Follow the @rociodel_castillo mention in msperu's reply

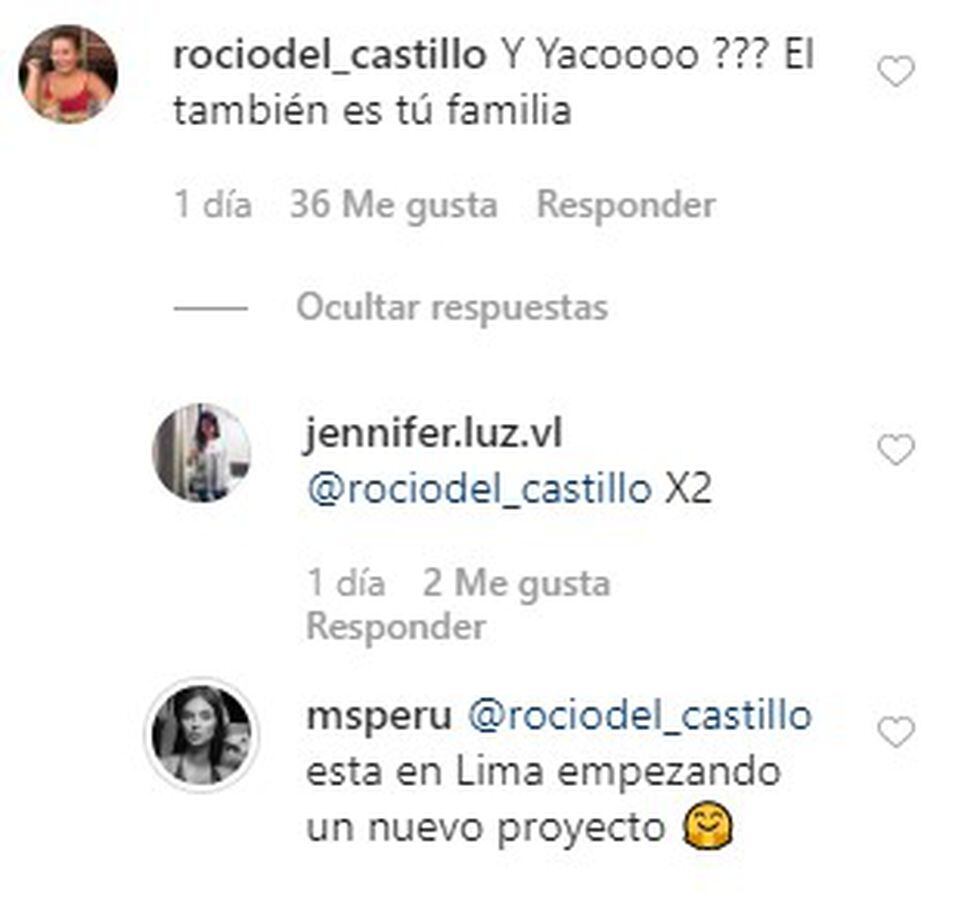(639, 715)
